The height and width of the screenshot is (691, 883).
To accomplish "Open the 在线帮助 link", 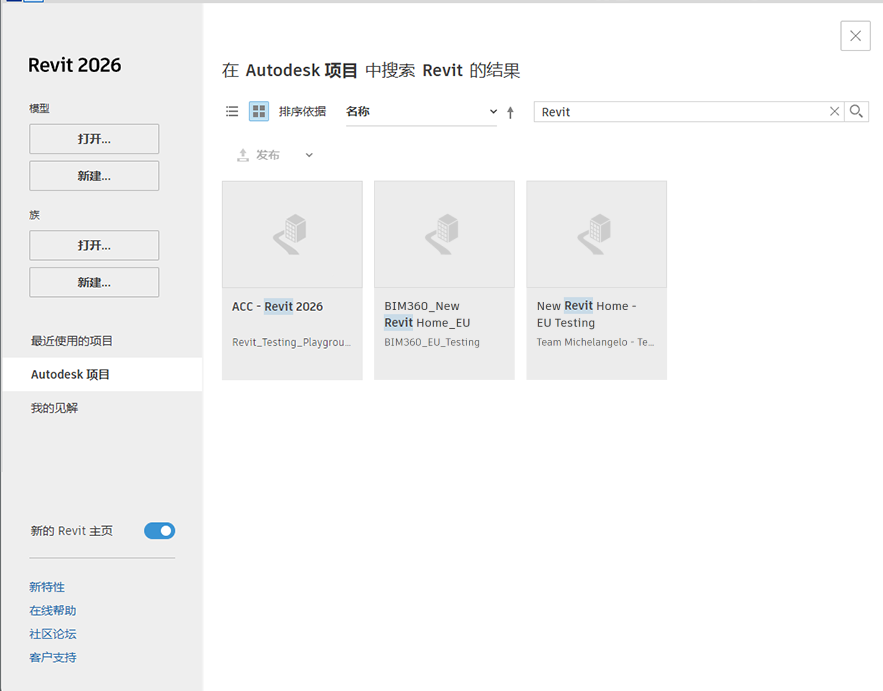I will [52, 610].
